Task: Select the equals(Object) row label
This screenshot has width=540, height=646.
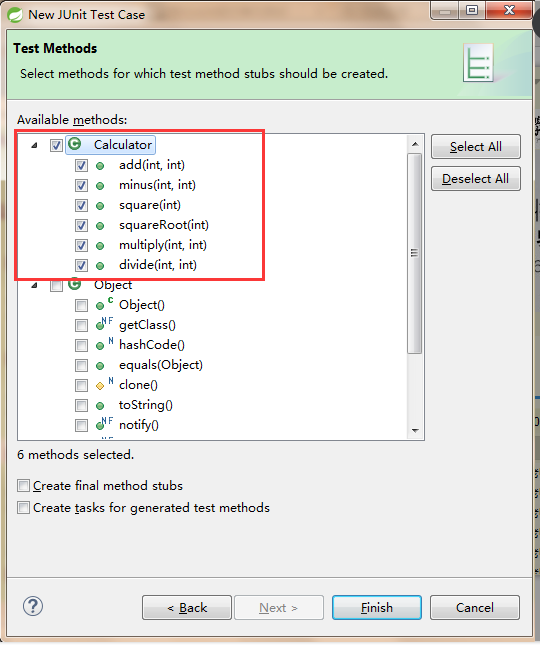Action: [x=161, y=365]
